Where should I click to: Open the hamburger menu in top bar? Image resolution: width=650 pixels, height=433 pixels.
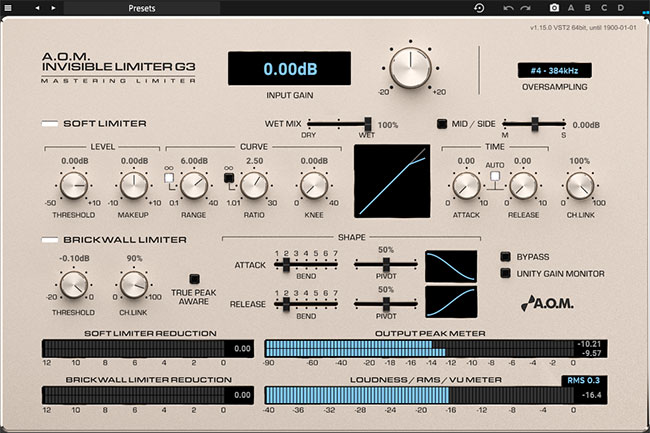8,8
